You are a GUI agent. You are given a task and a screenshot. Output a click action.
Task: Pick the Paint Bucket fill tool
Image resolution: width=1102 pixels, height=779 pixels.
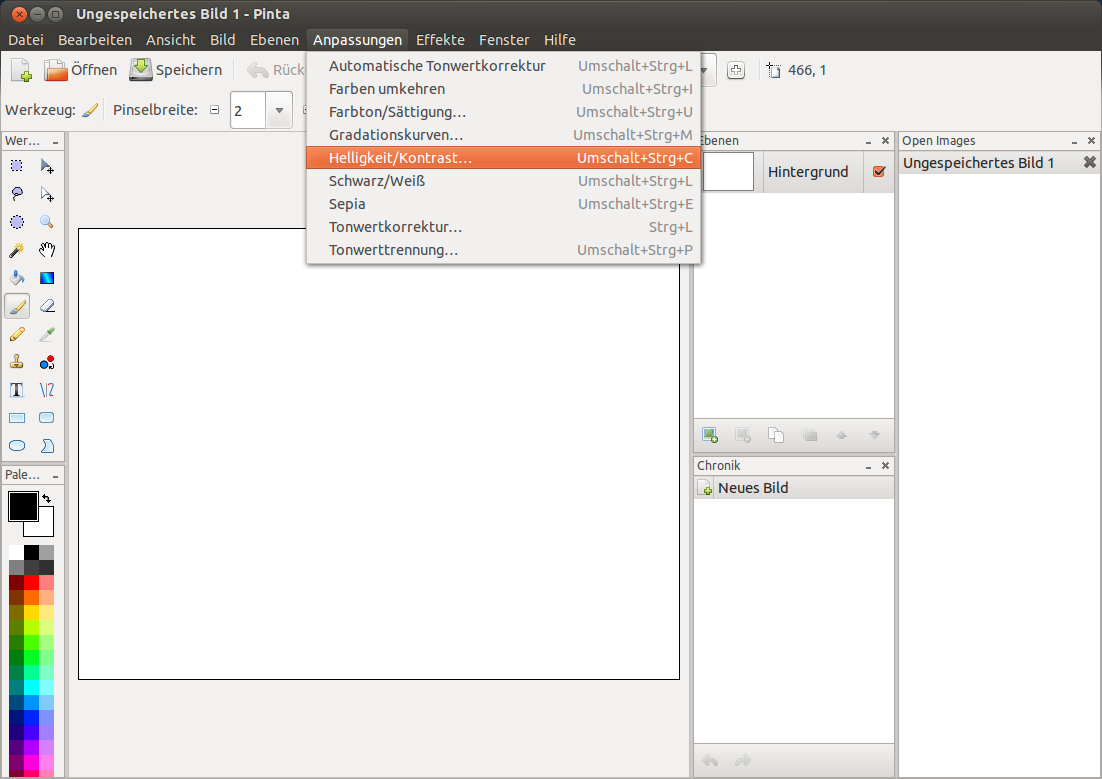tap(17, 278)
